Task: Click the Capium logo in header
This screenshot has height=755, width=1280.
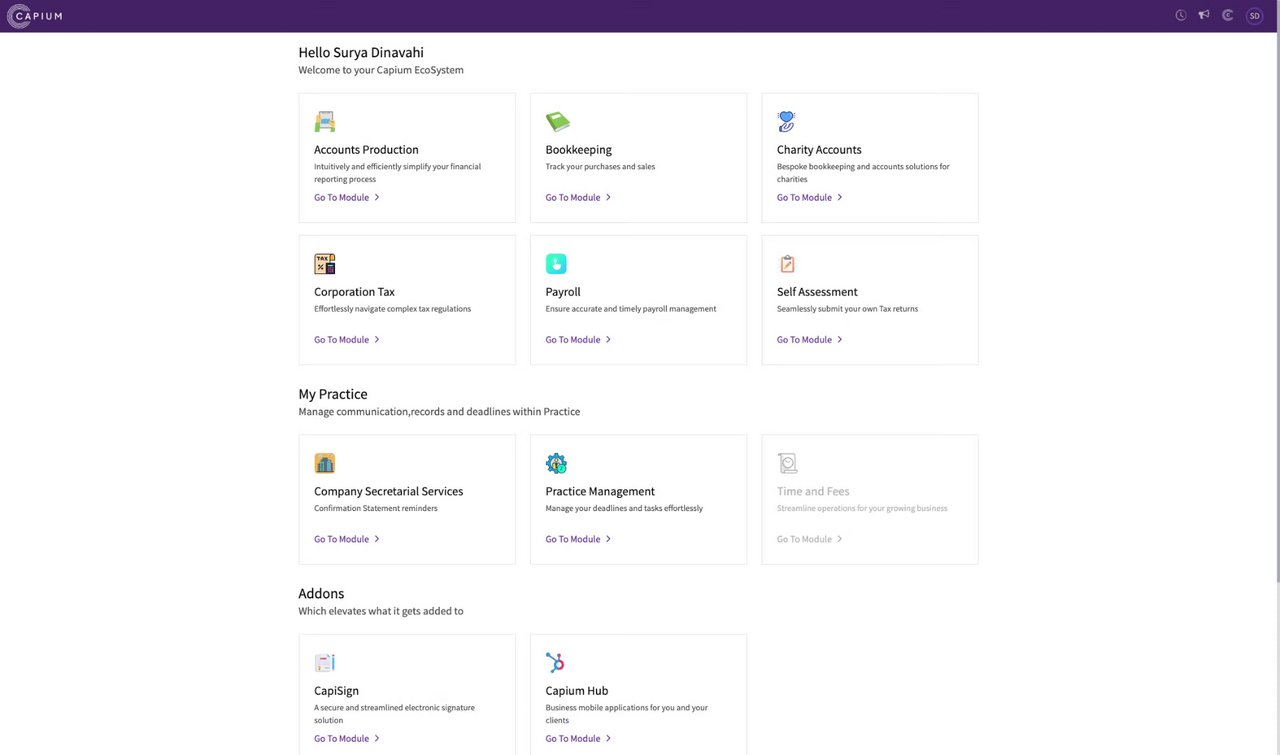Action: click(35, 16)
